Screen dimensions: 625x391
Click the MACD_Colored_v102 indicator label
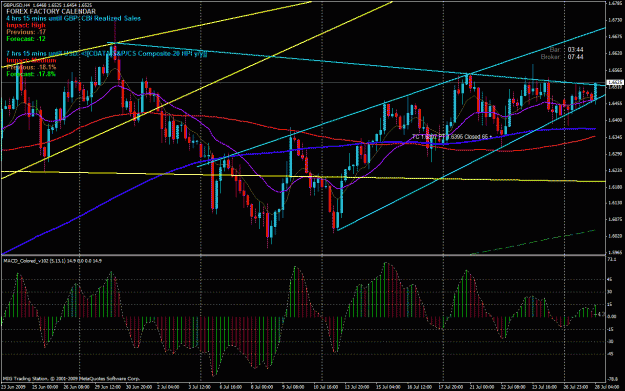coord(52,261)
